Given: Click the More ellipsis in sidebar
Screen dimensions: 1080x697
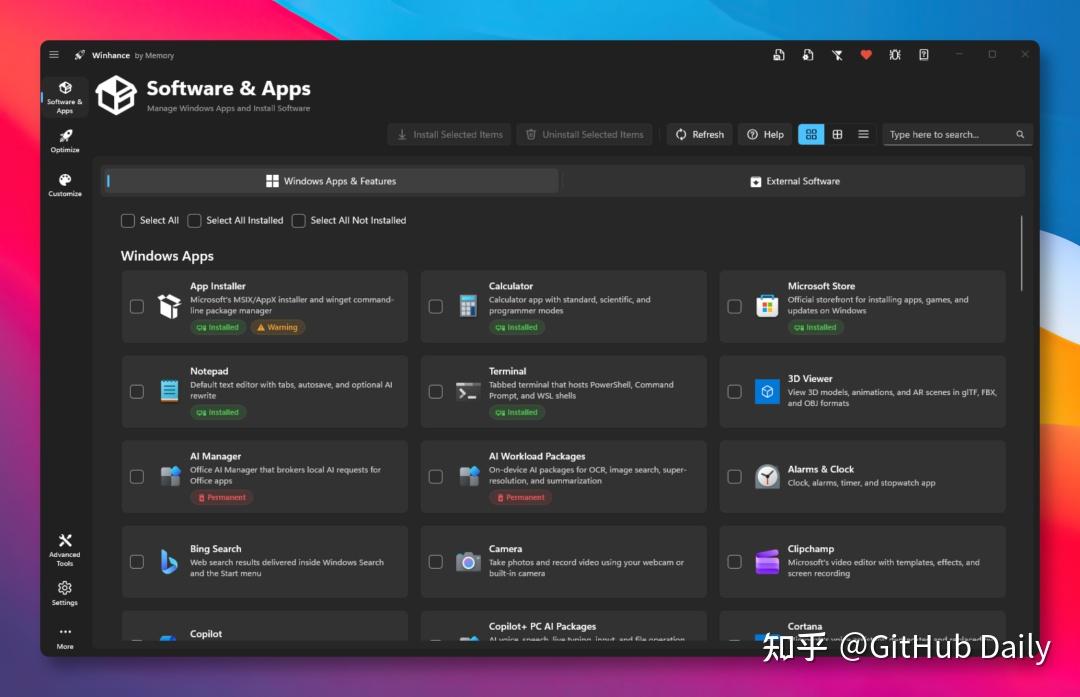Looking at the screenshot, I should (x=65, y=638).
